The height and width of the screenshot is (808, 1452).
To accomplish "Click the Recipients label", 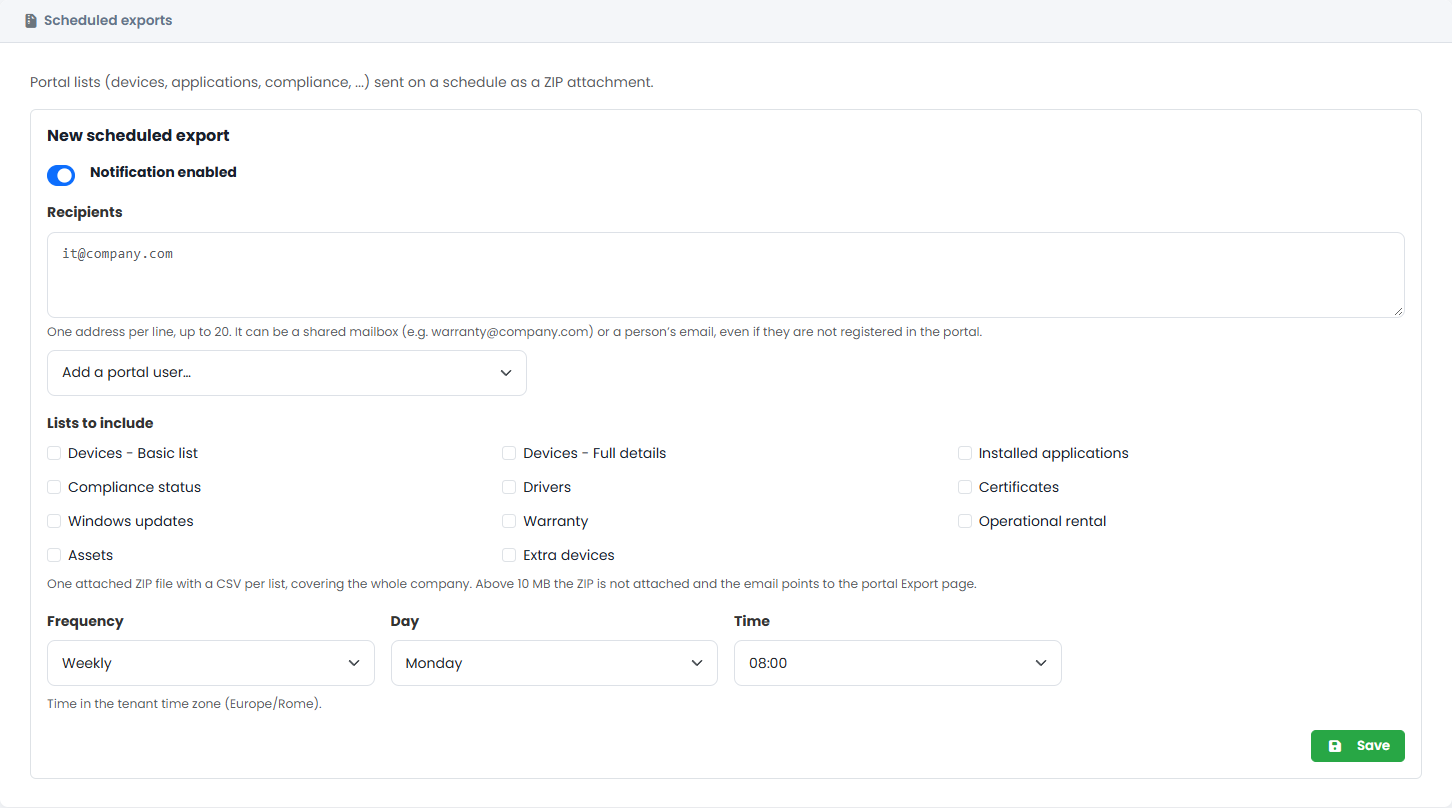I will [85, 212].
